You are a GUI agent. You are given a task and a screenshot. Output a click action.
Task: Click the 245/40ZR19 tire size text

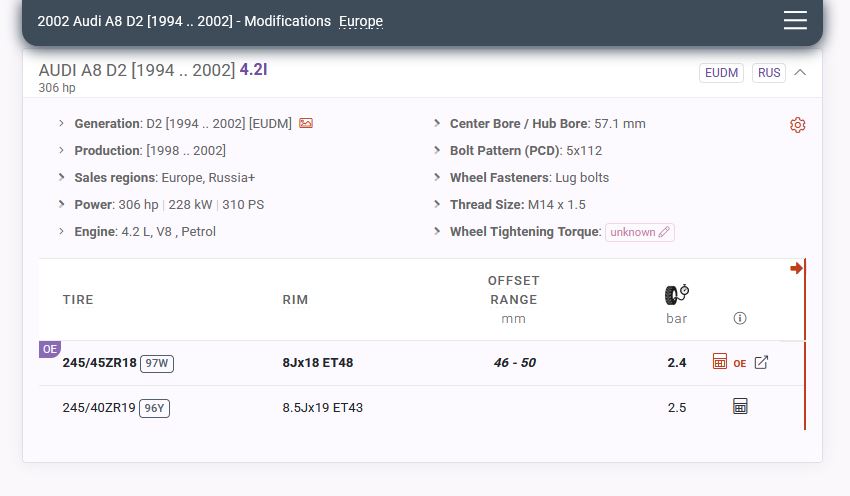coord(99,408)
